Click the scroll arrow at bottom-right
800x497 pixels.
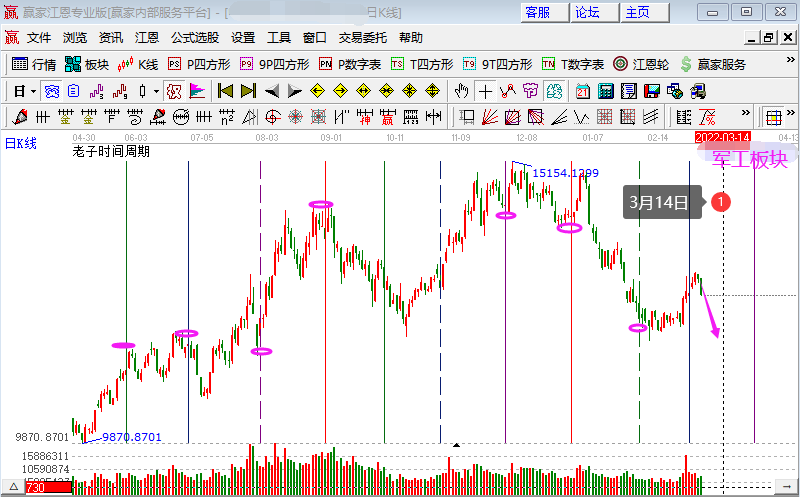coord(786,487)
